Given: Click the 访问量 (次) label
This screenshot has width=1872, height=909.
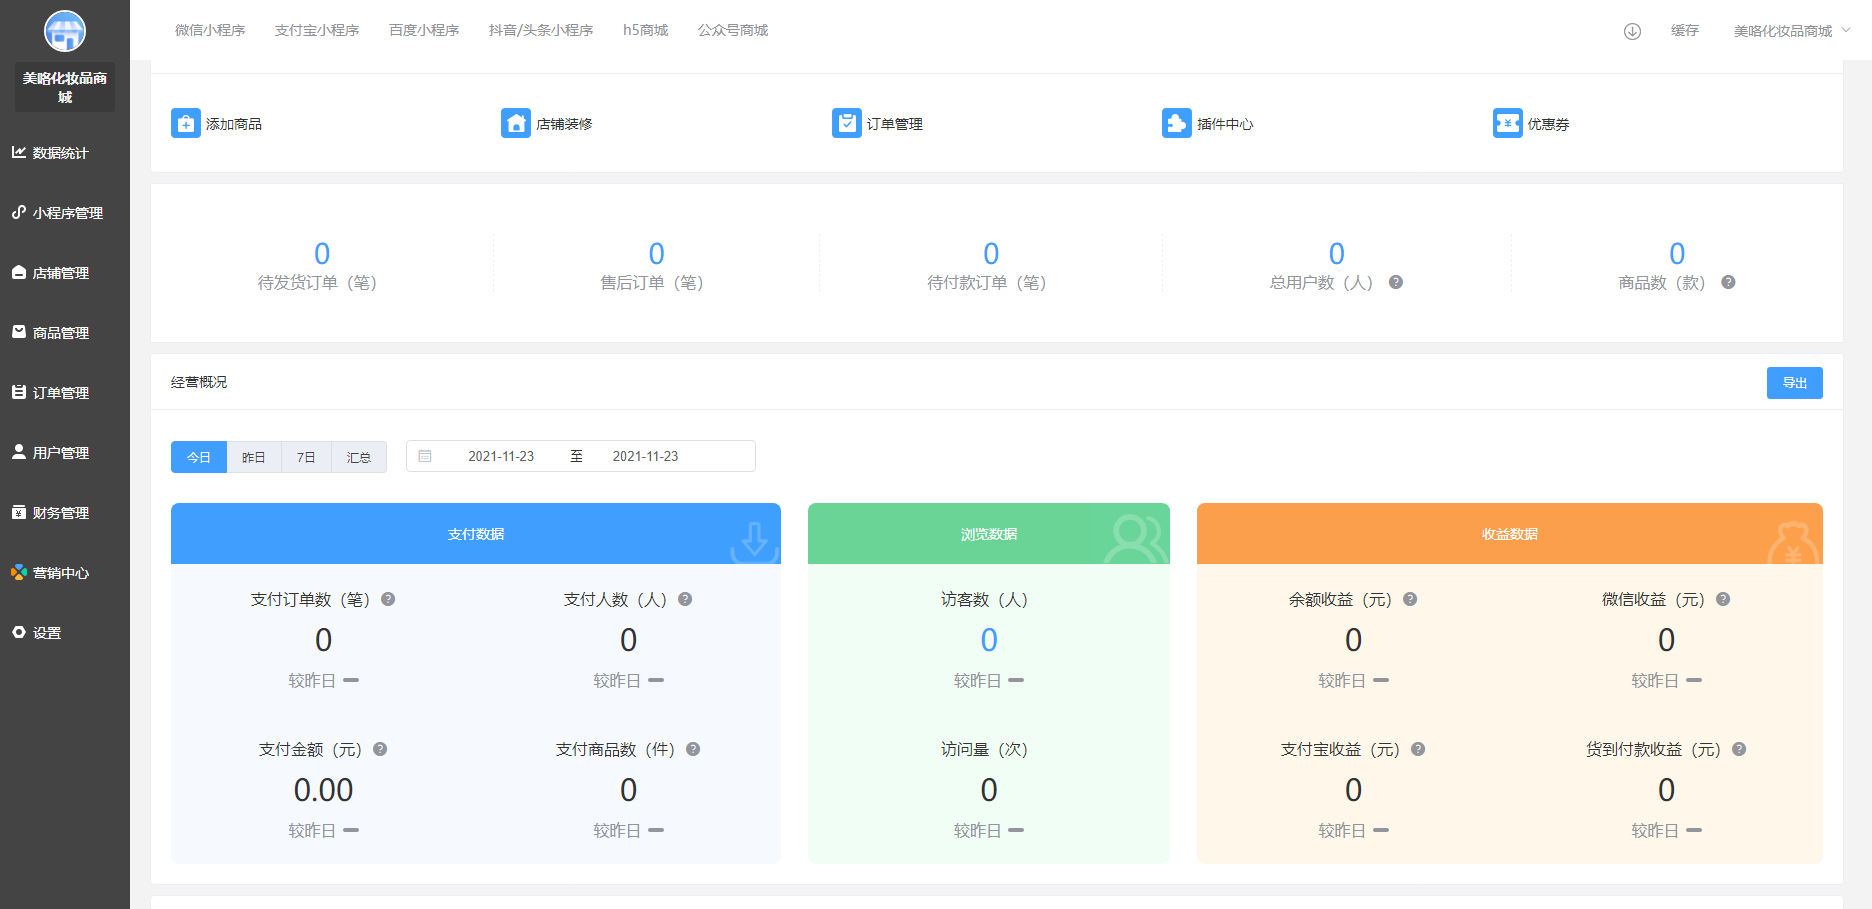Looking at the screenshot, I should tap(984, 749).
